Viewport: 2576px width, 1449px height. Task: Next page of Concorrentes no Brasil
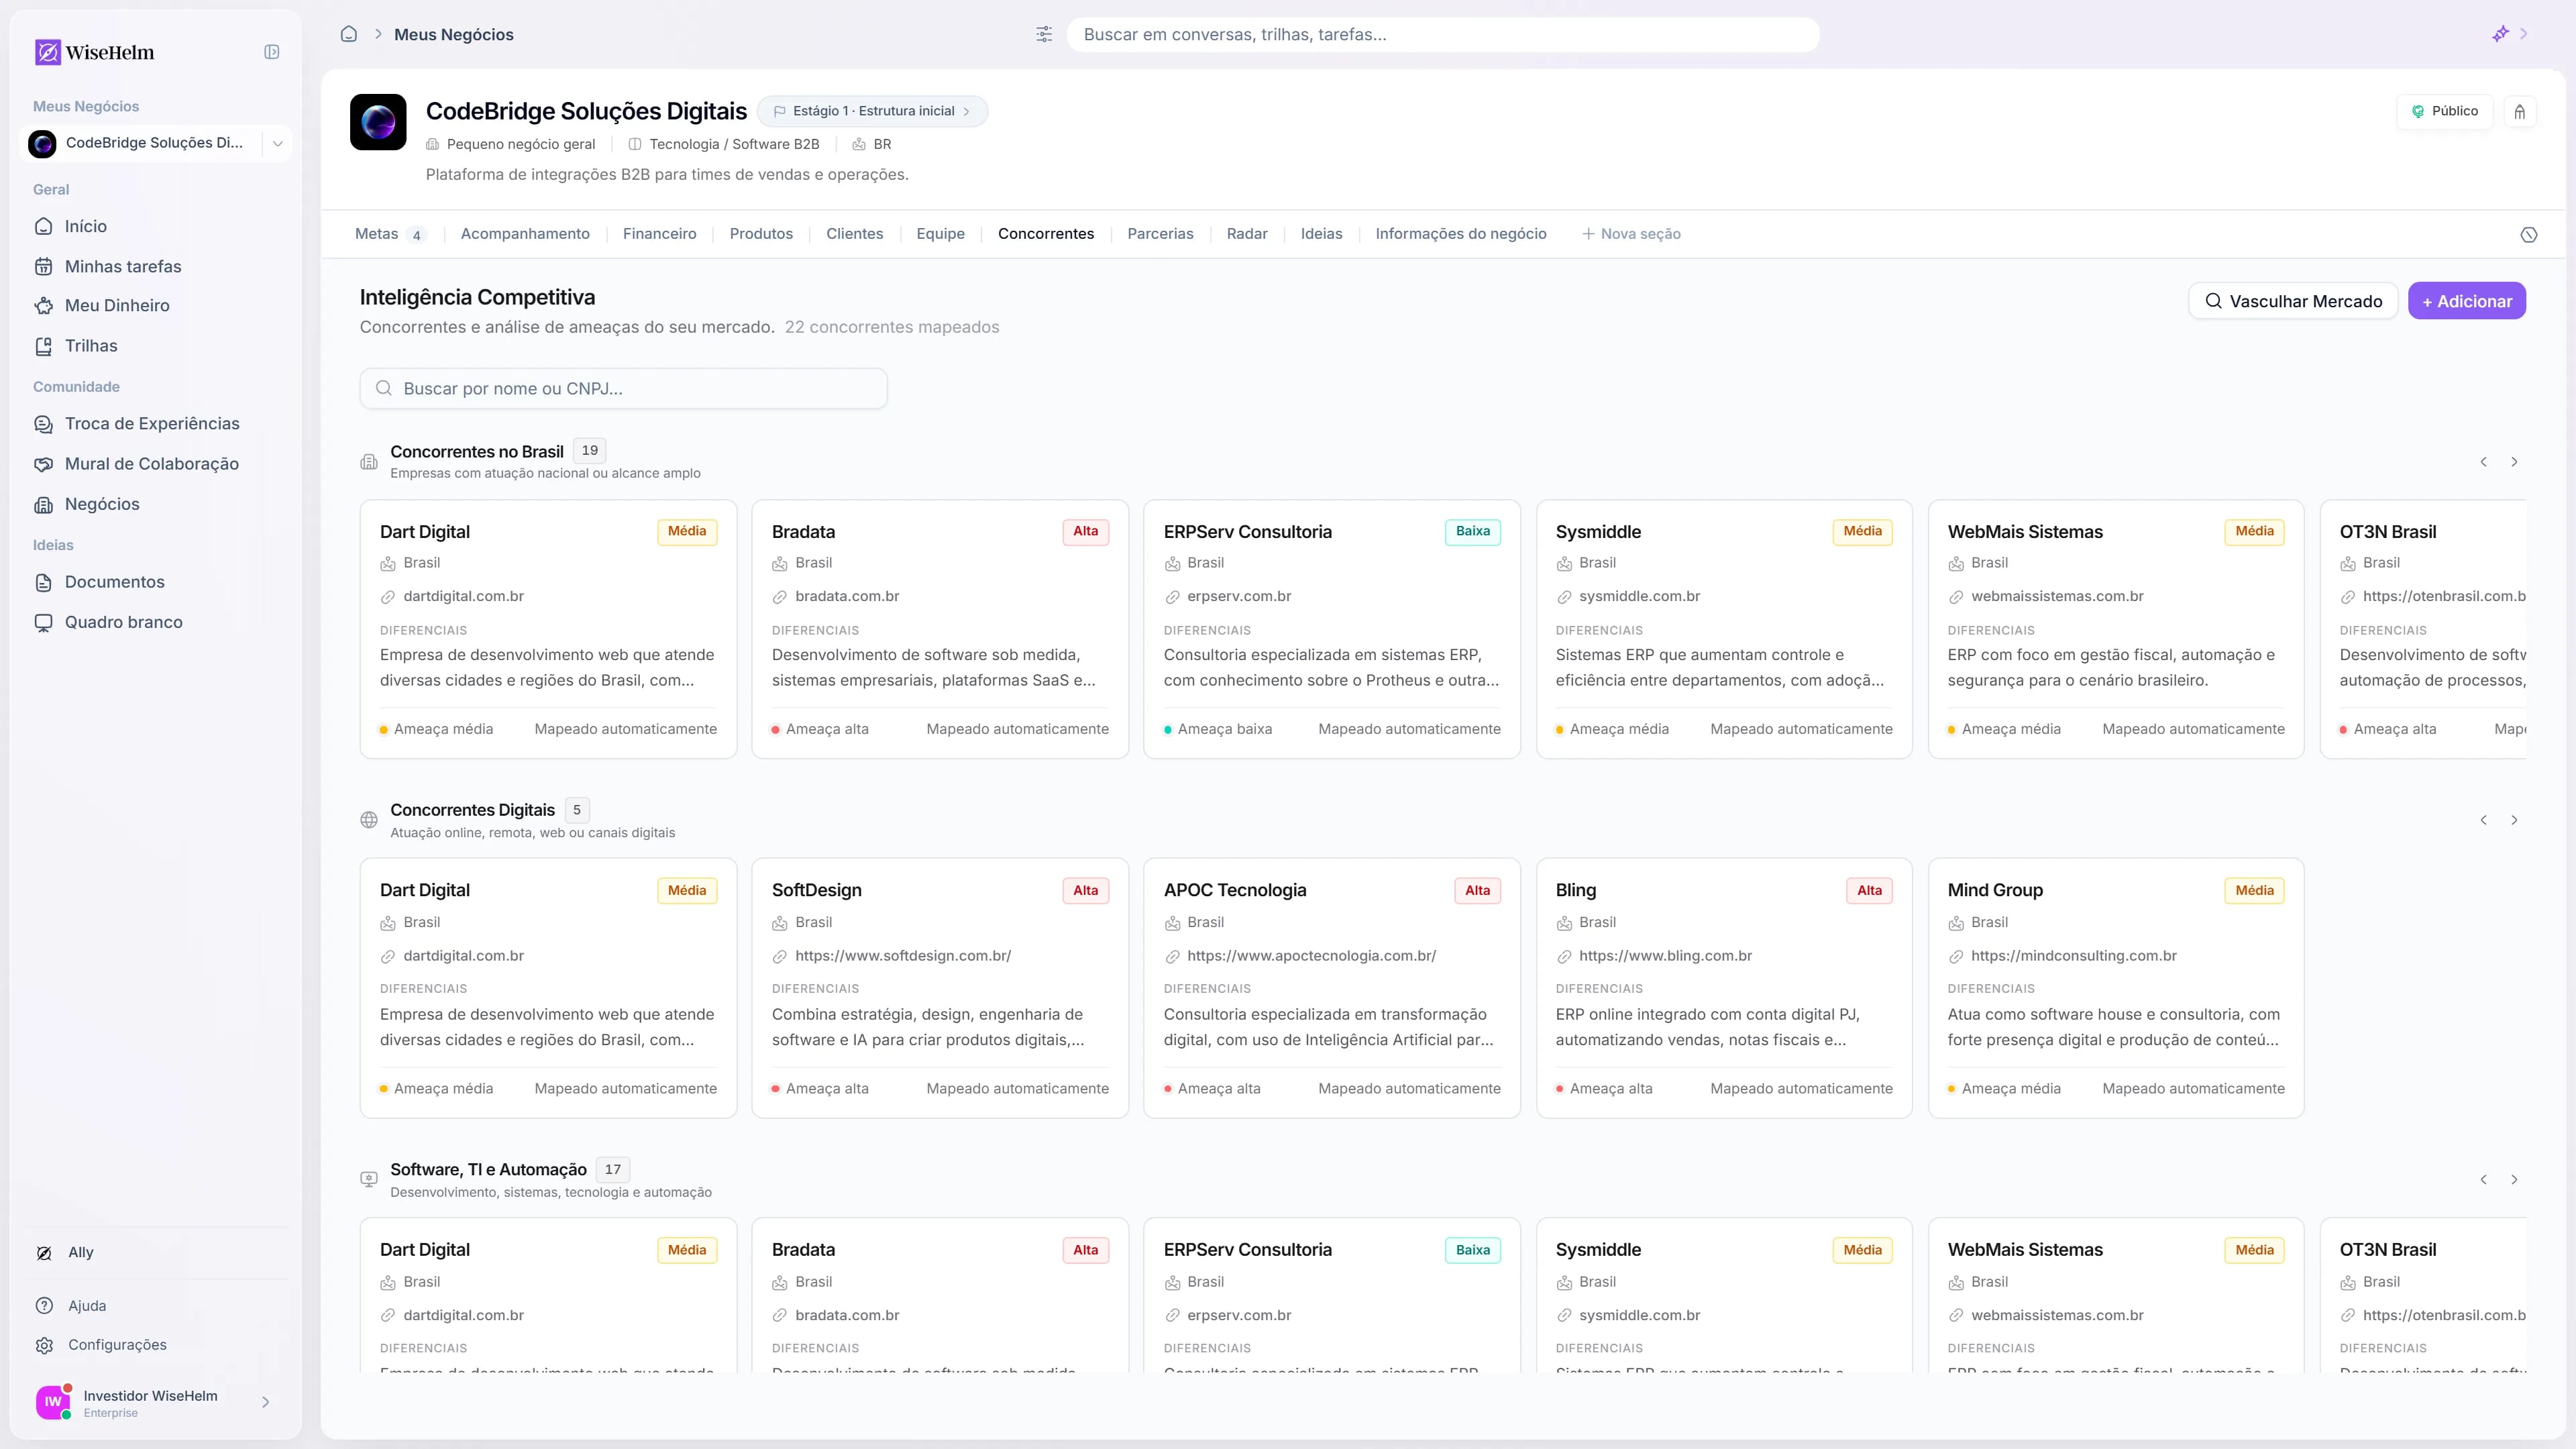[x=2514, y=462]
